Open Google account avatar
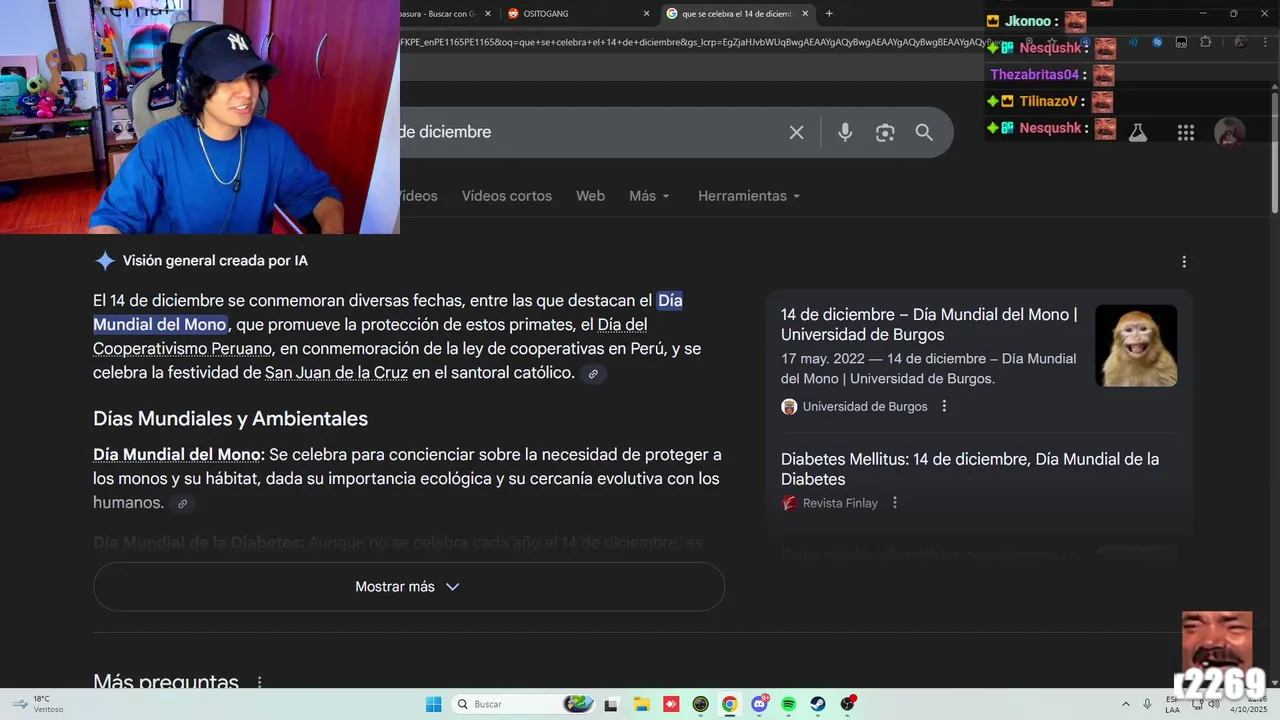 pos(1229,132)
